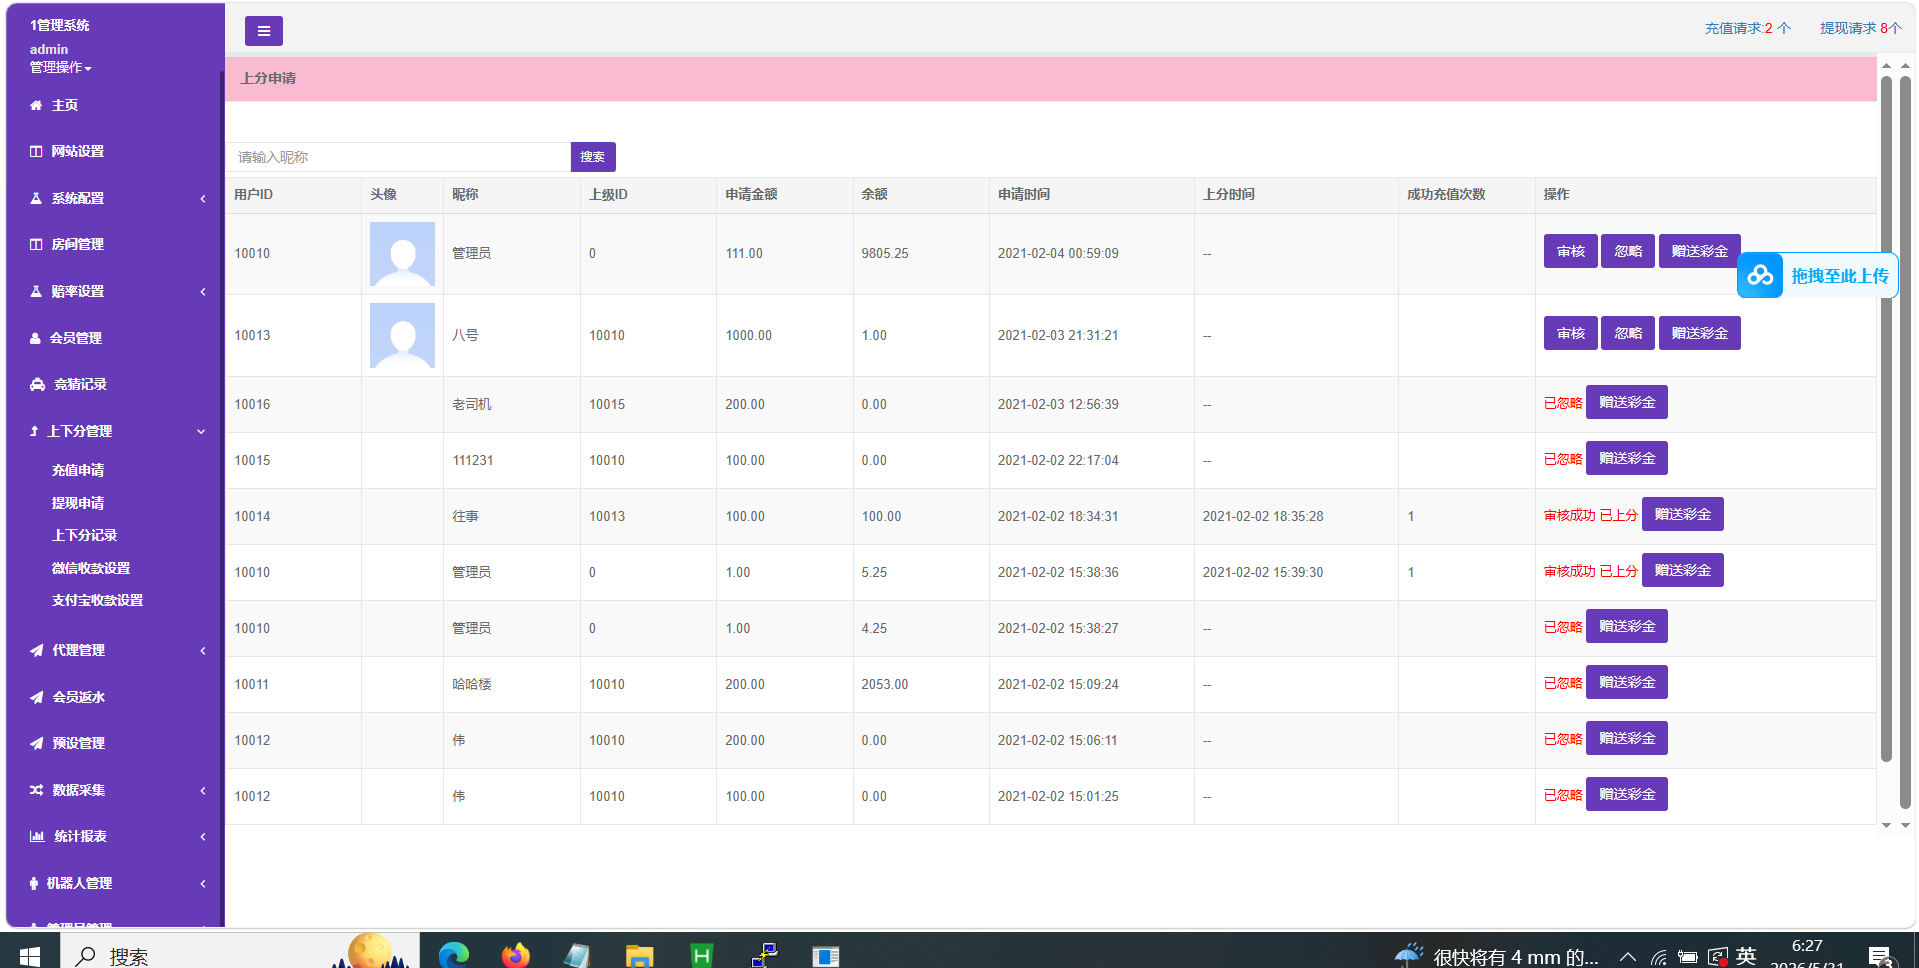This screenshot has height=968, width=1919.
Task: Click the cloud upload 拖拽至此上传 icon
Action: click(x=1760, y=275)
